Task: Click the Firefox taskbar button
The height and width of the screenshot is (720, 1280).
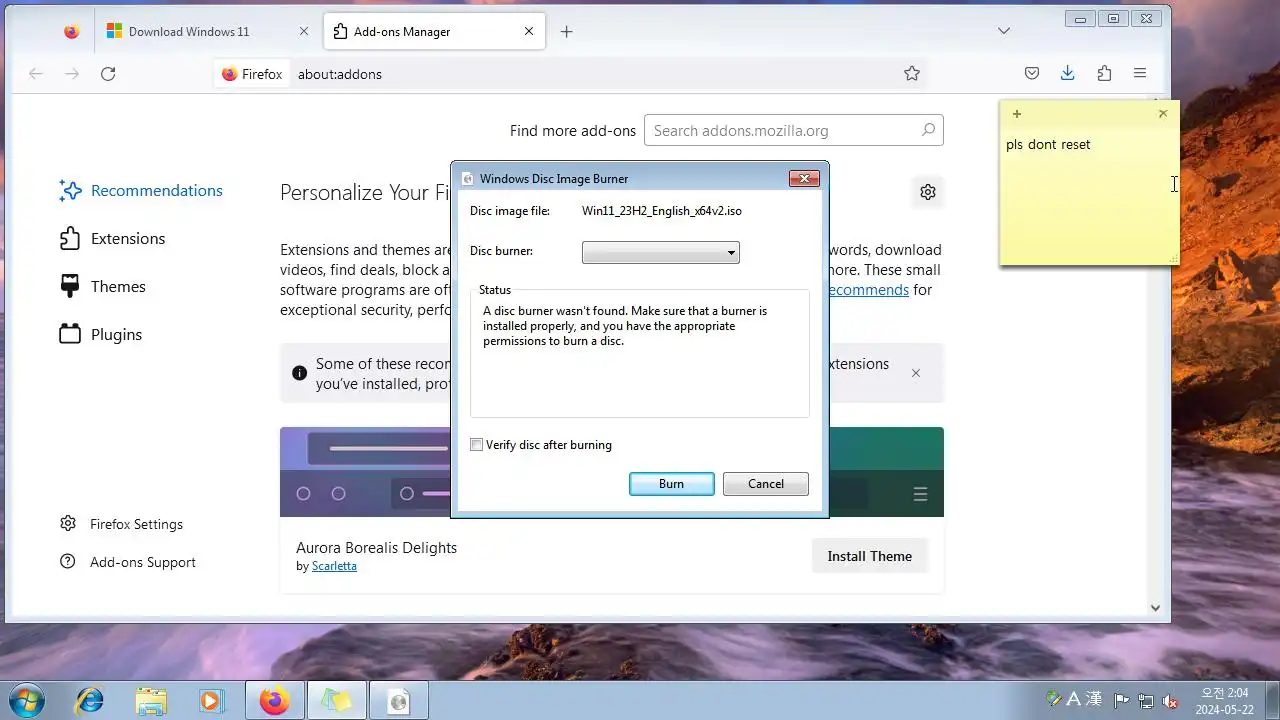Action: [275, 701]
